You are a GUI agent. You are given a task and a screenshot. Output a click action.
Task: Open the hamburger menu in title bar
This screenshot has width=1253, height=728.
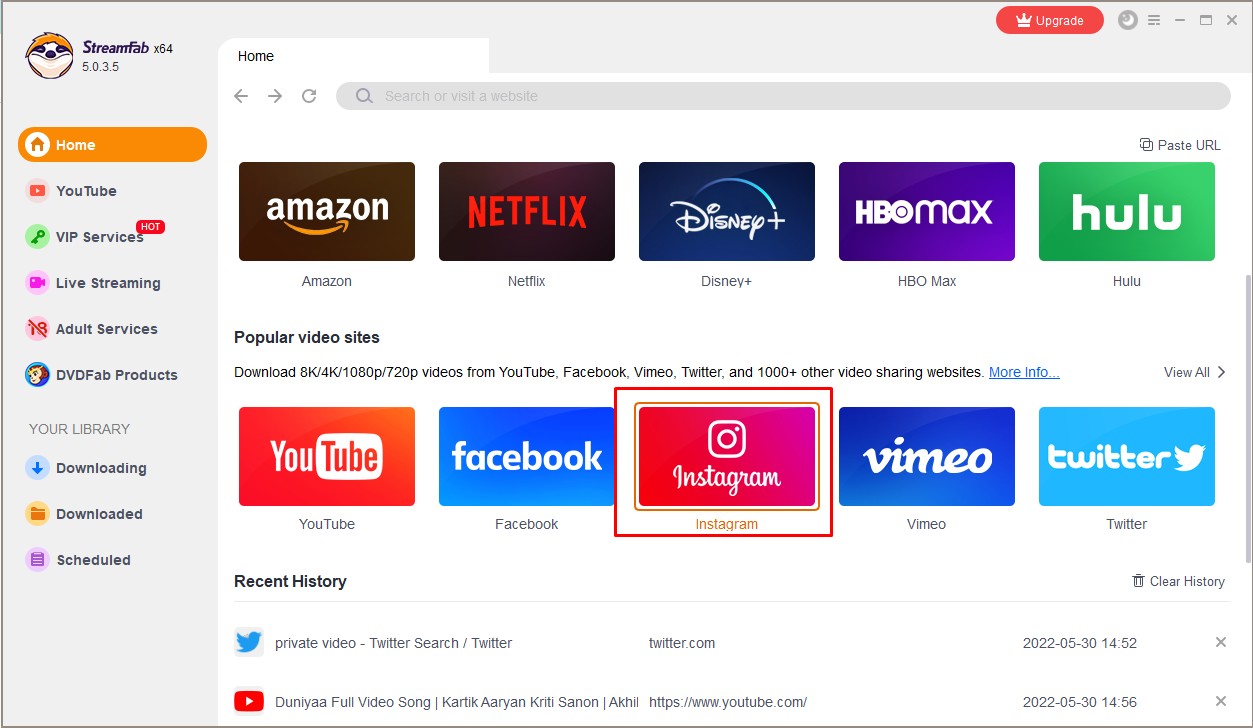1155,20
